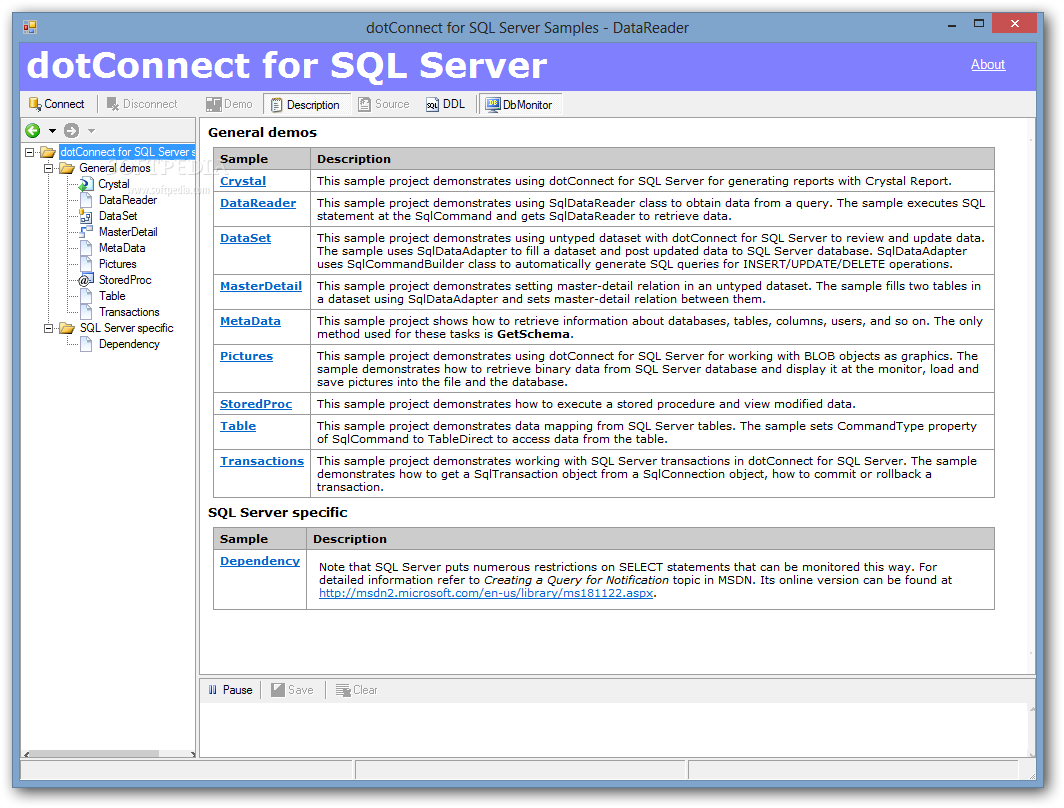Click the Save monitor log icon
1064x808 pixels.
278,690
